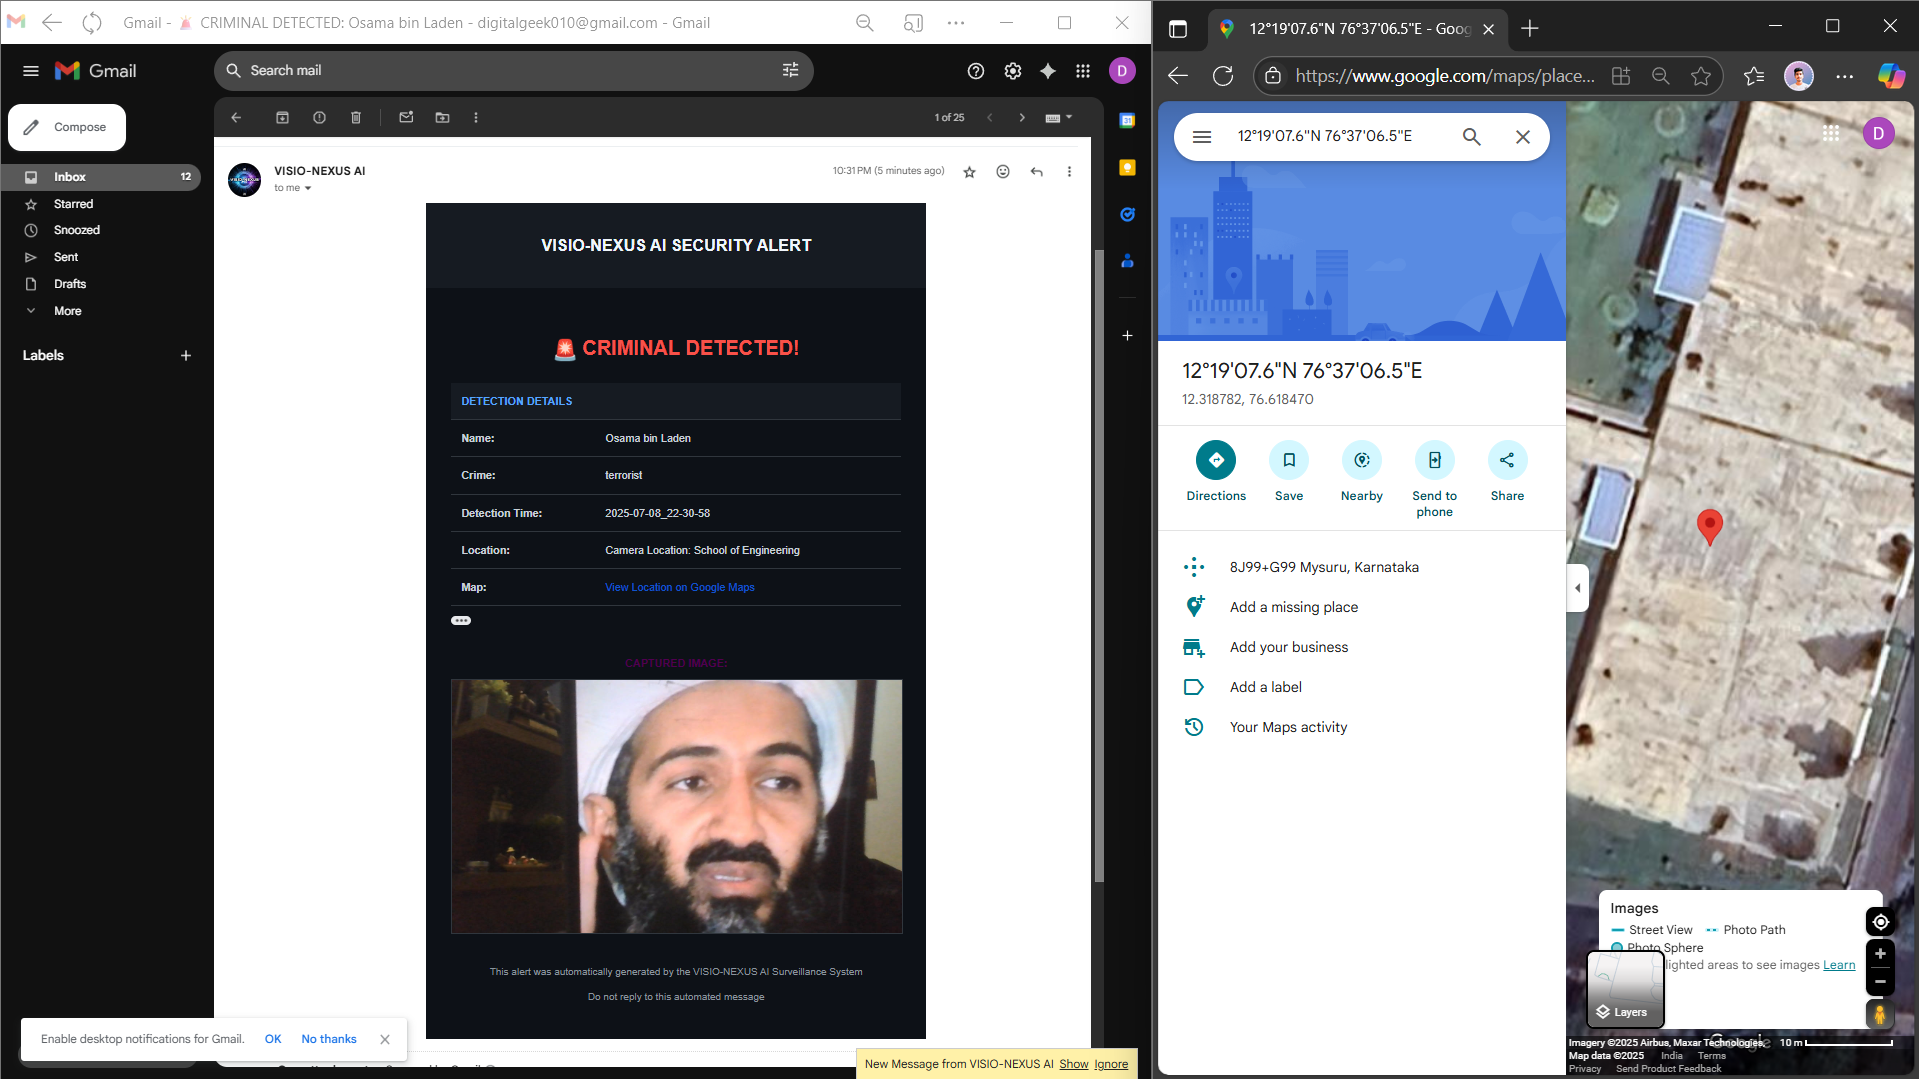Get add-ons plus in side panel

tap(1127, 336)
